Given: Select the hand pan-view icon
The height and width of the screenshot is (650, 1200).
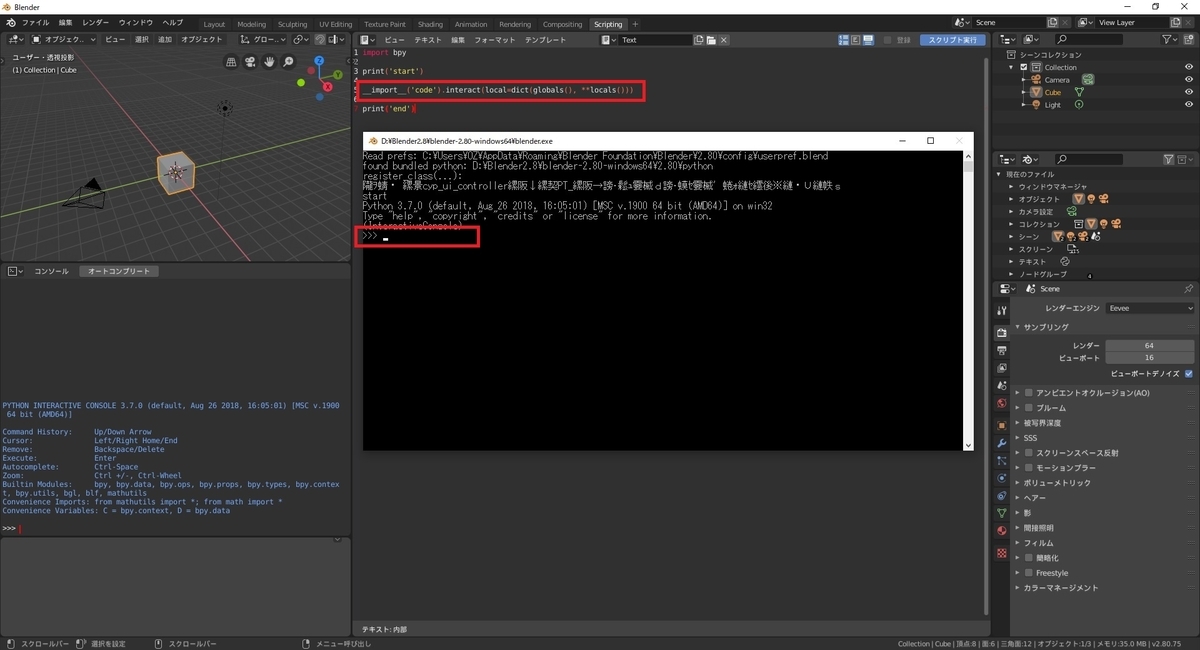Looking at the screenshot, I should pos(270,62).
